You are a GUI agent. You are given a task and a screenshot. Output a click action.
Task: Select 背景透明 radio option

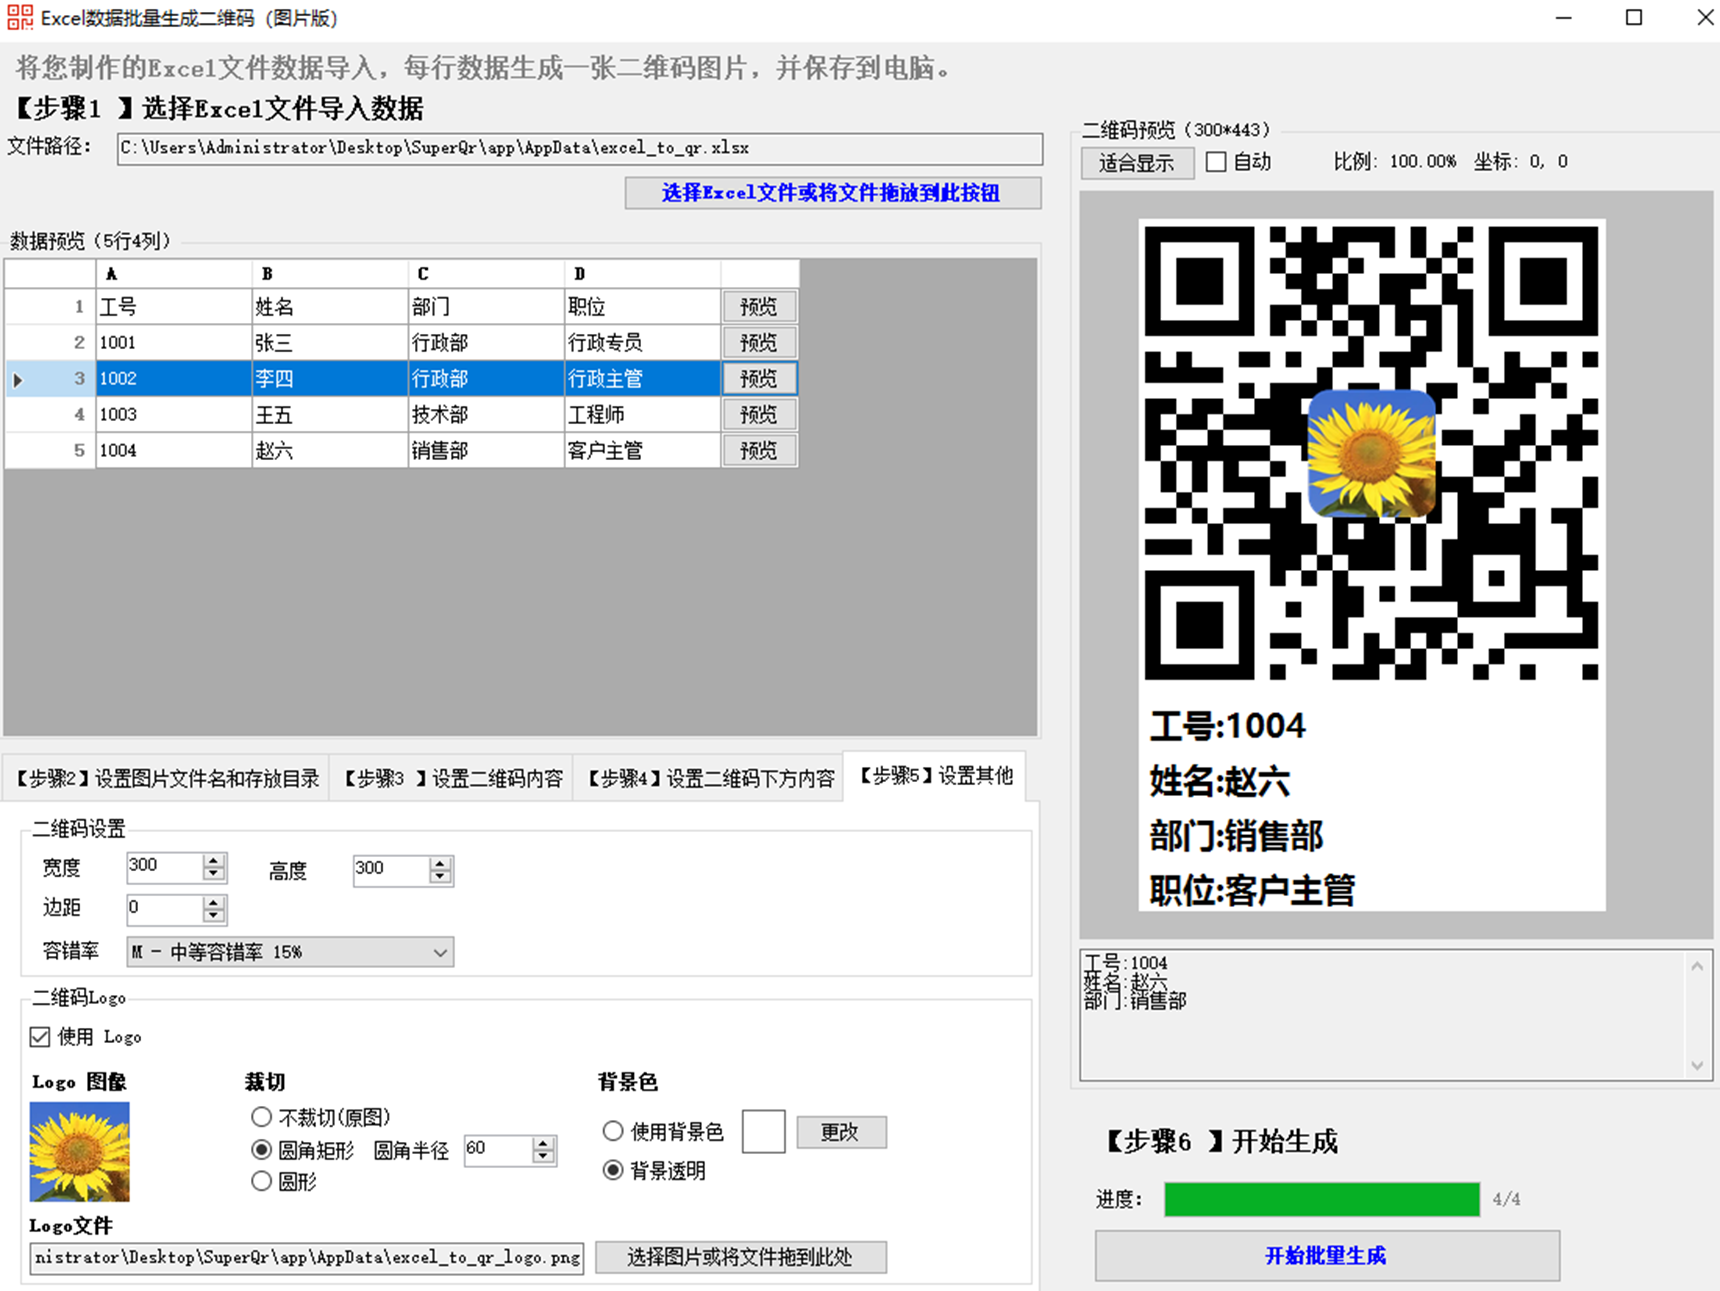click(613, 1170)
